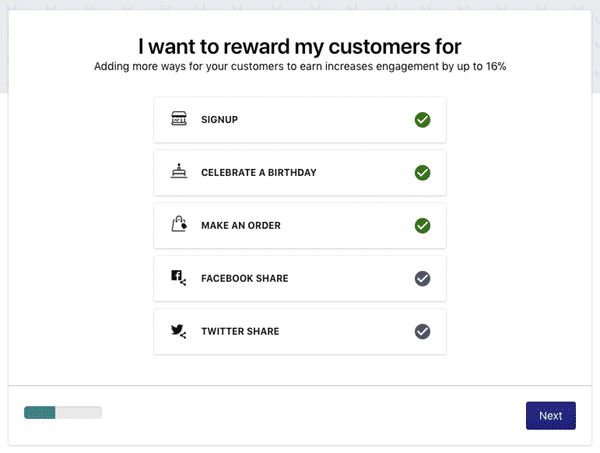
Task: Click the teal filled progress bar segment
Action: click(x=40, y=412)
